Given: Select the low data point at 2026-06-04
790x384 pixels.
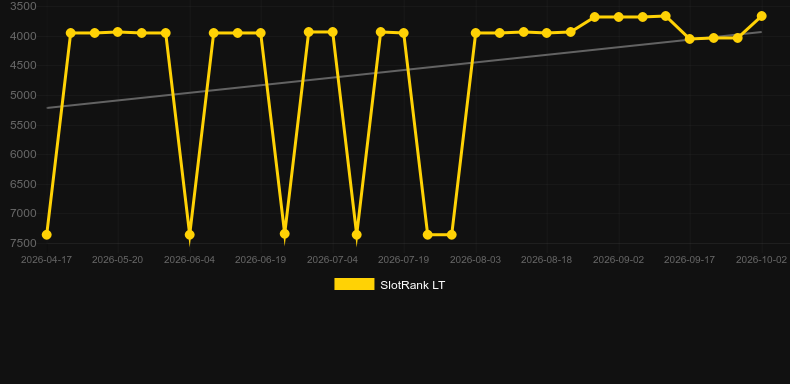Looking at the screenshot, I should point(189,234).
